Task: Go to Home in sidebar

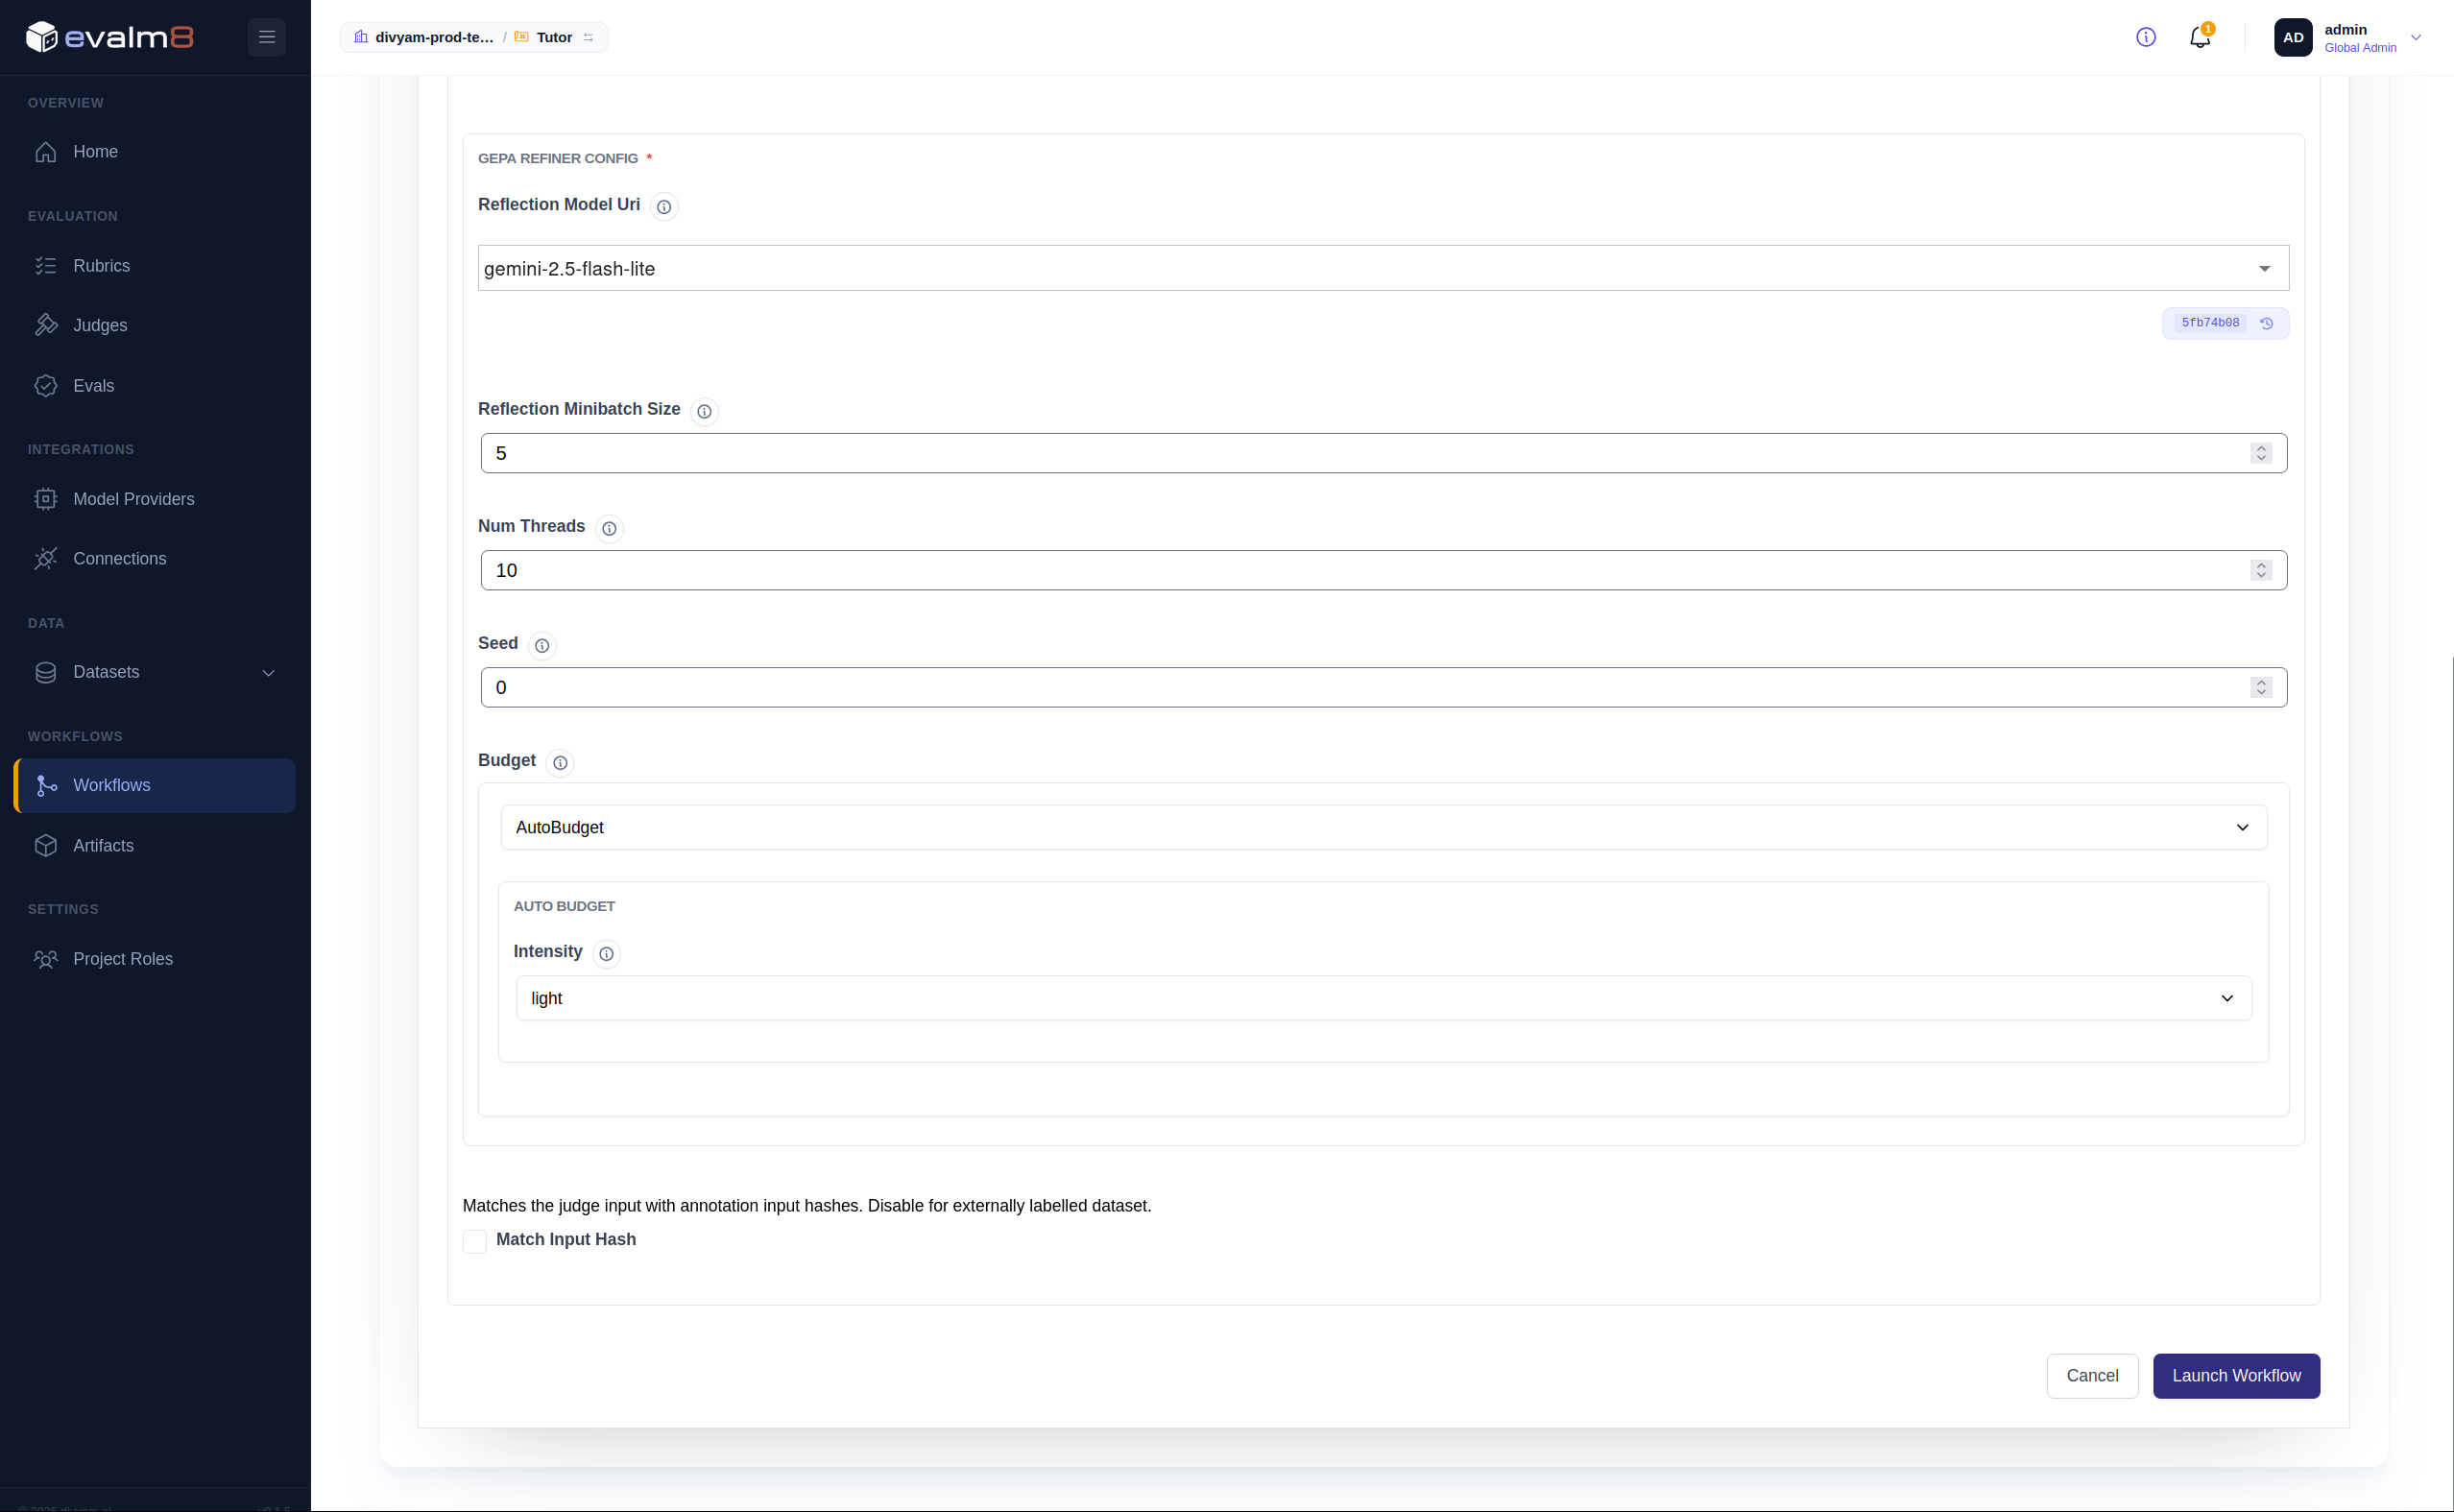Action: click(x=155, y=152)
